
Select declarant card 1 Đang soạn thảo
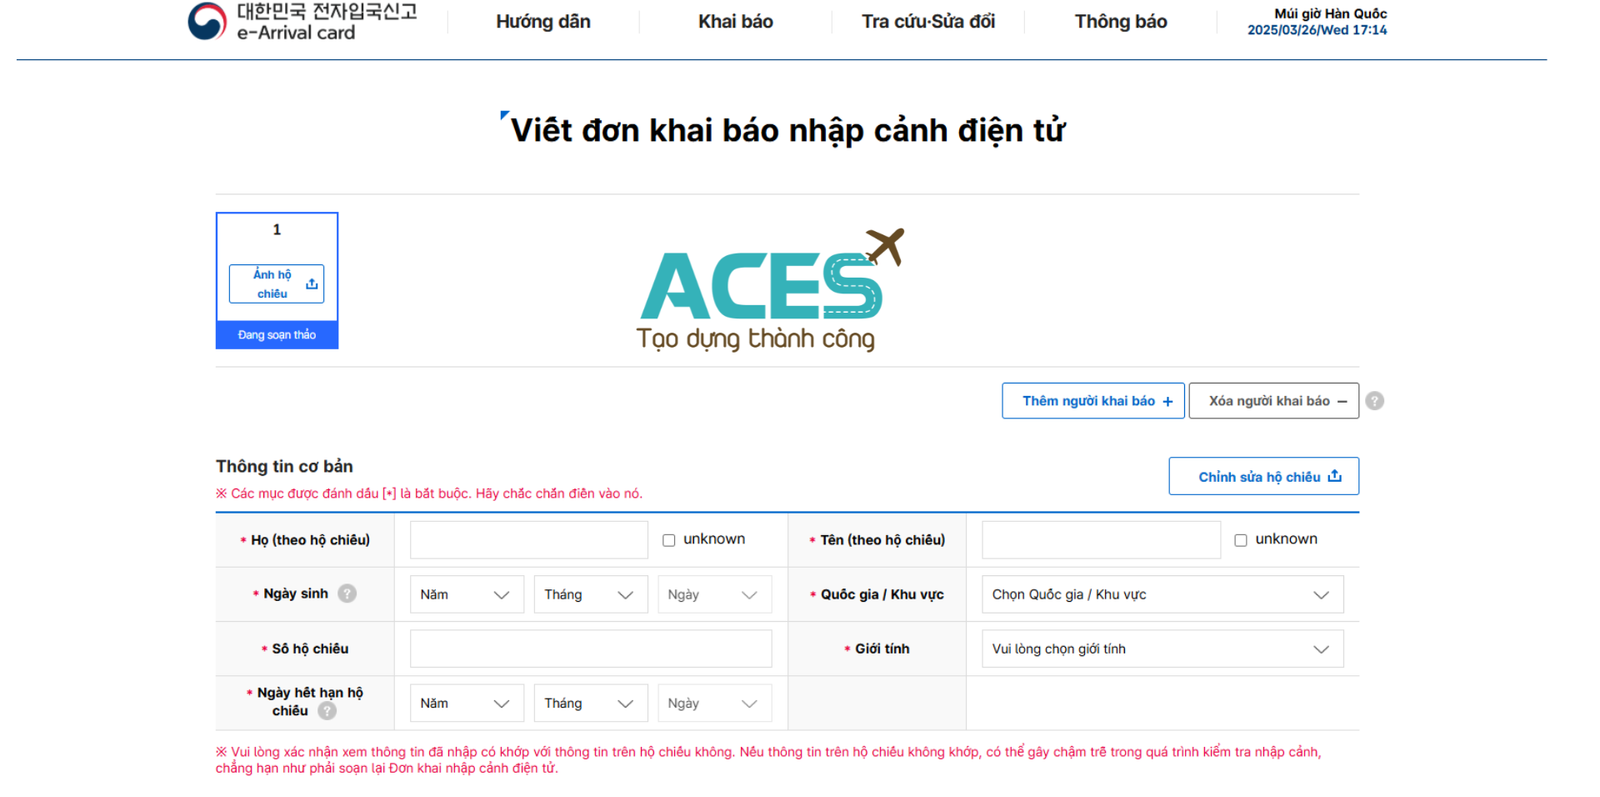[277, 281]
